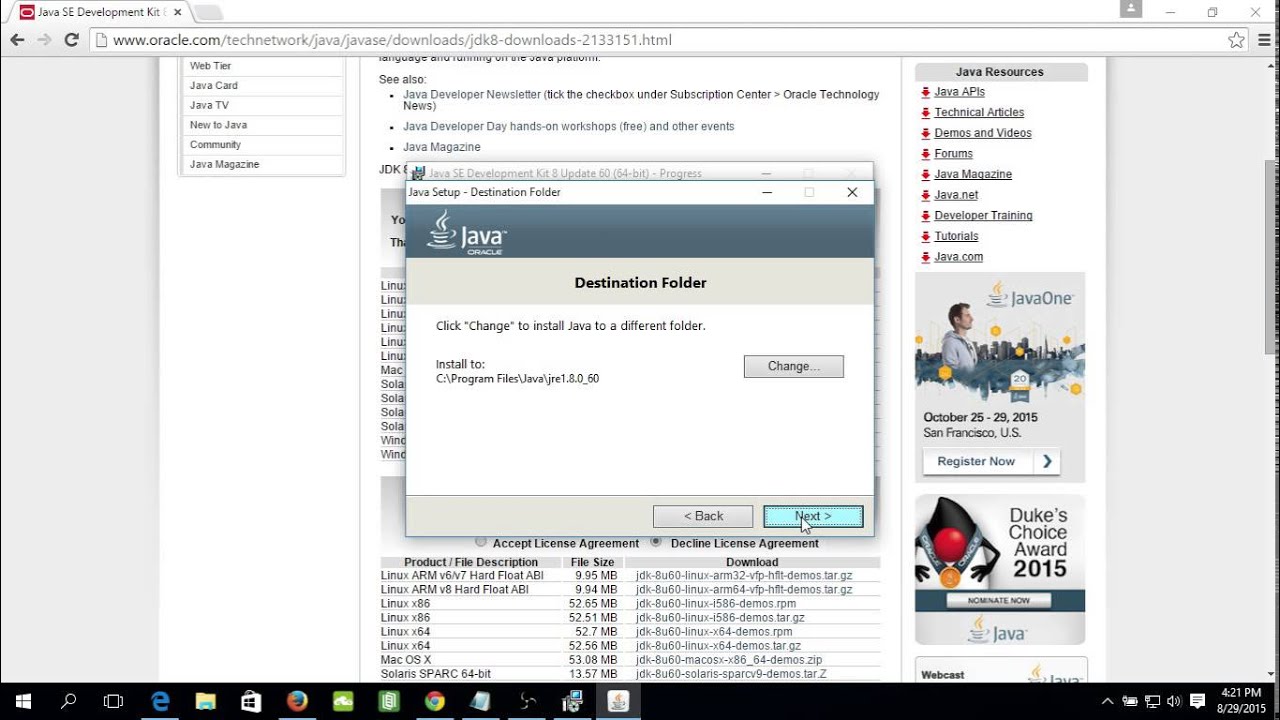The image size is (1280, 720).
Task: Open Java Magazine in Java Resources
Action: click(x=973, y=174)
